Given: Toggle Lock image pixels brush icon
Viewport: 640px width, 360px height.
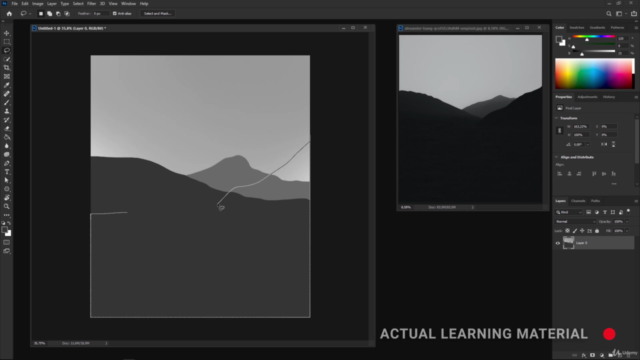Looking at the screenshot, I should click(575, 231).
